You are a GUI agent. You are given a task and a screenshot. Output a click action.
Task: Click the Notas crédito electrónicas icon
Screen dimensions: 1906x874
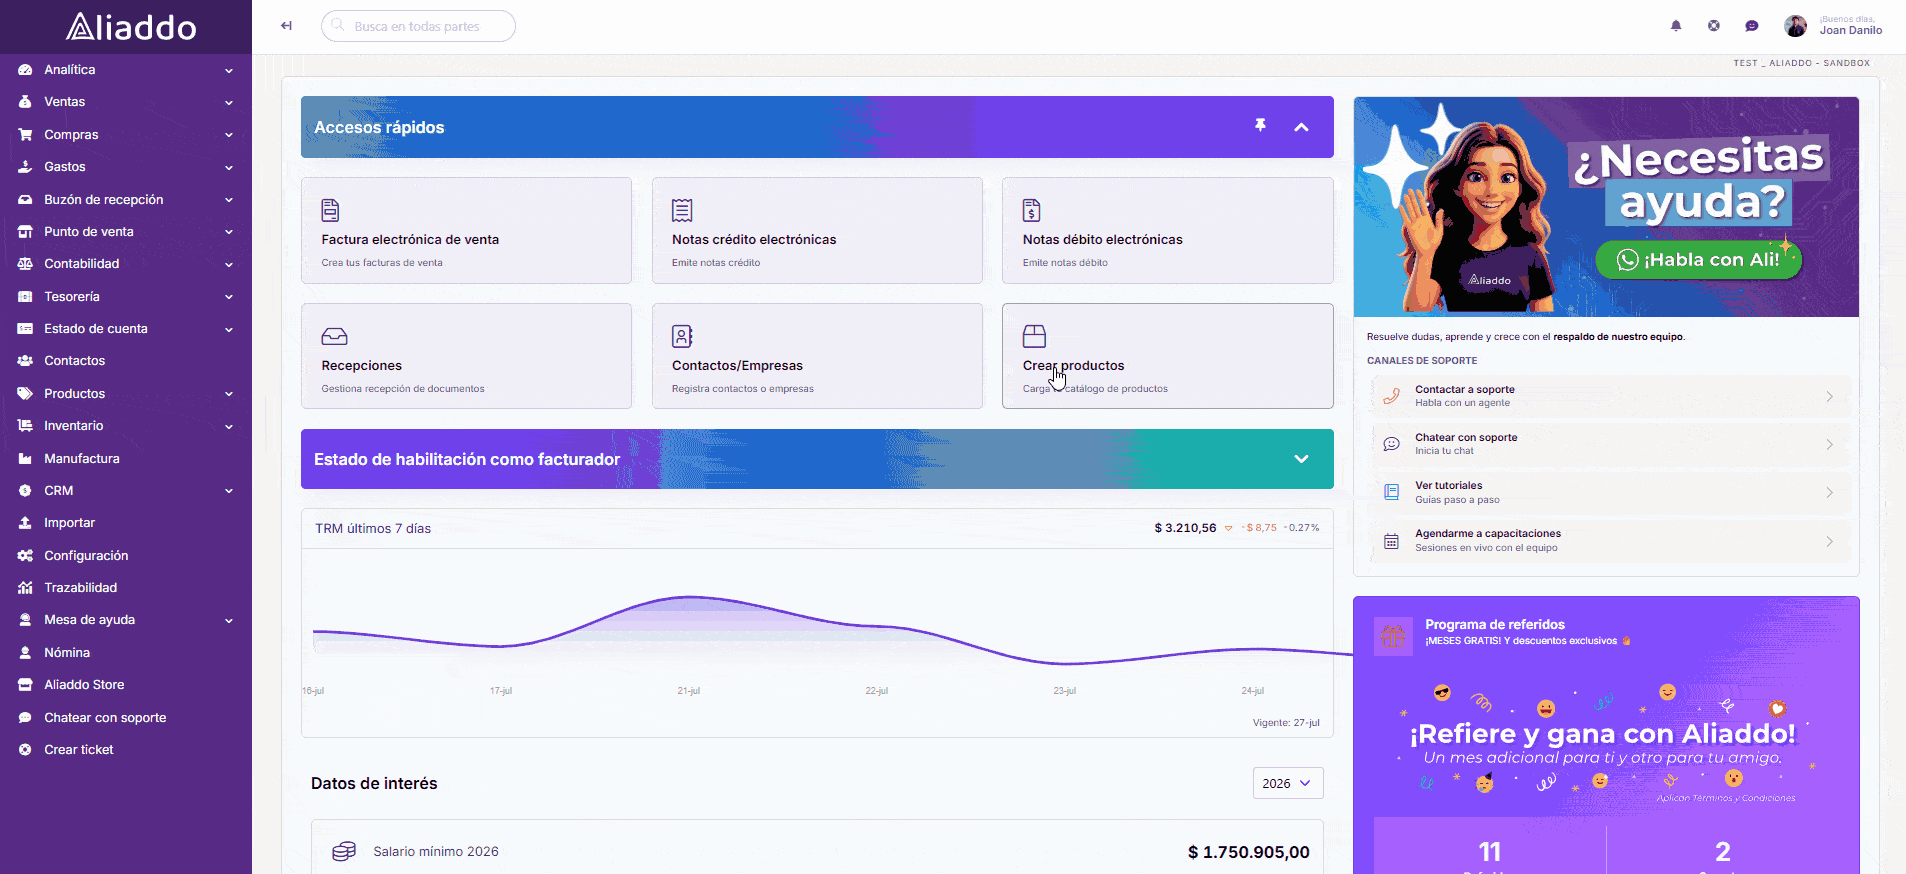coord(682,210)
